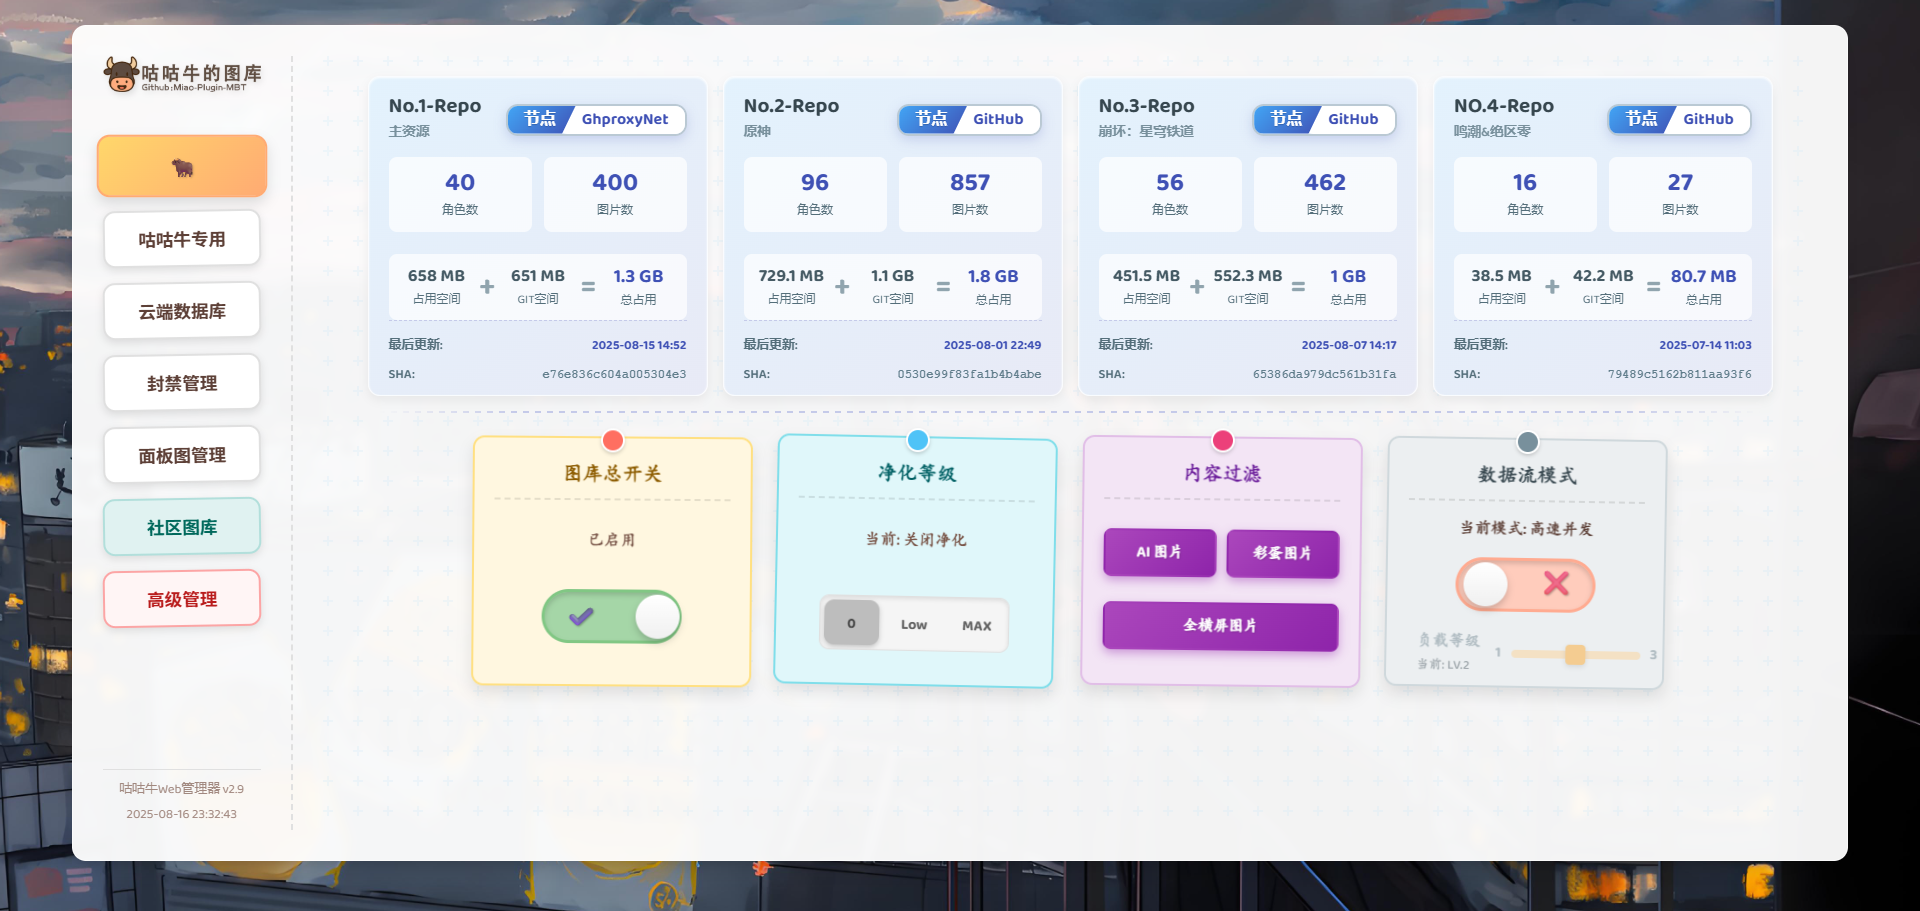Set purification level to MAX
1920x911 pixels.
pos(977,626)
